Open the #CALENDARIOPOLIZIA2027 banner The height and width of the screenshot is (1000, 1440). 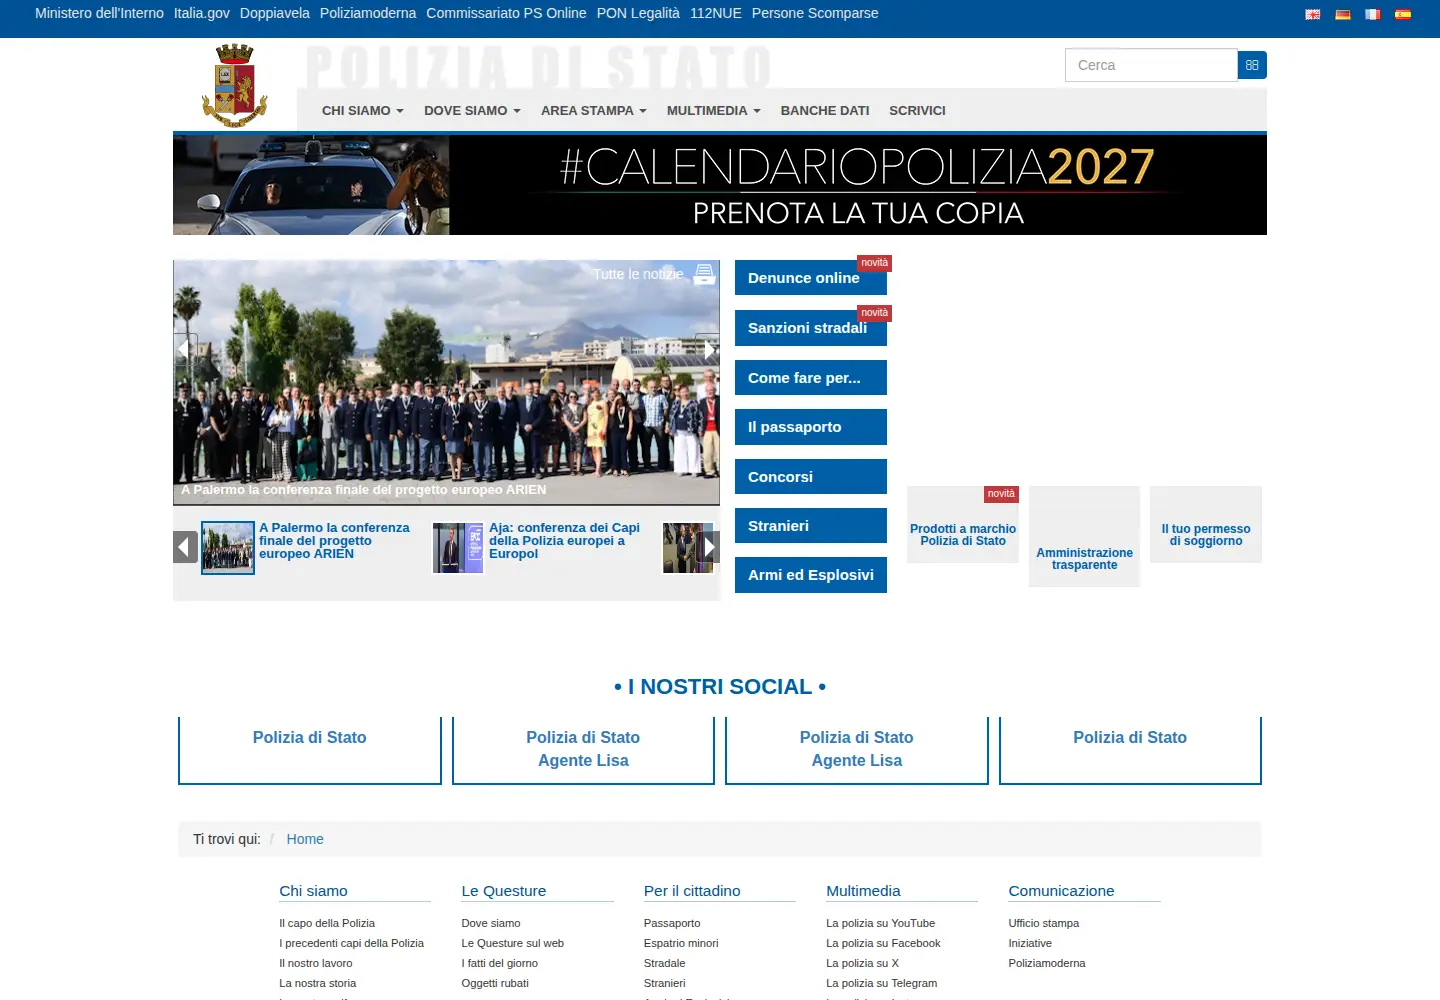click(x=720, y=185)
